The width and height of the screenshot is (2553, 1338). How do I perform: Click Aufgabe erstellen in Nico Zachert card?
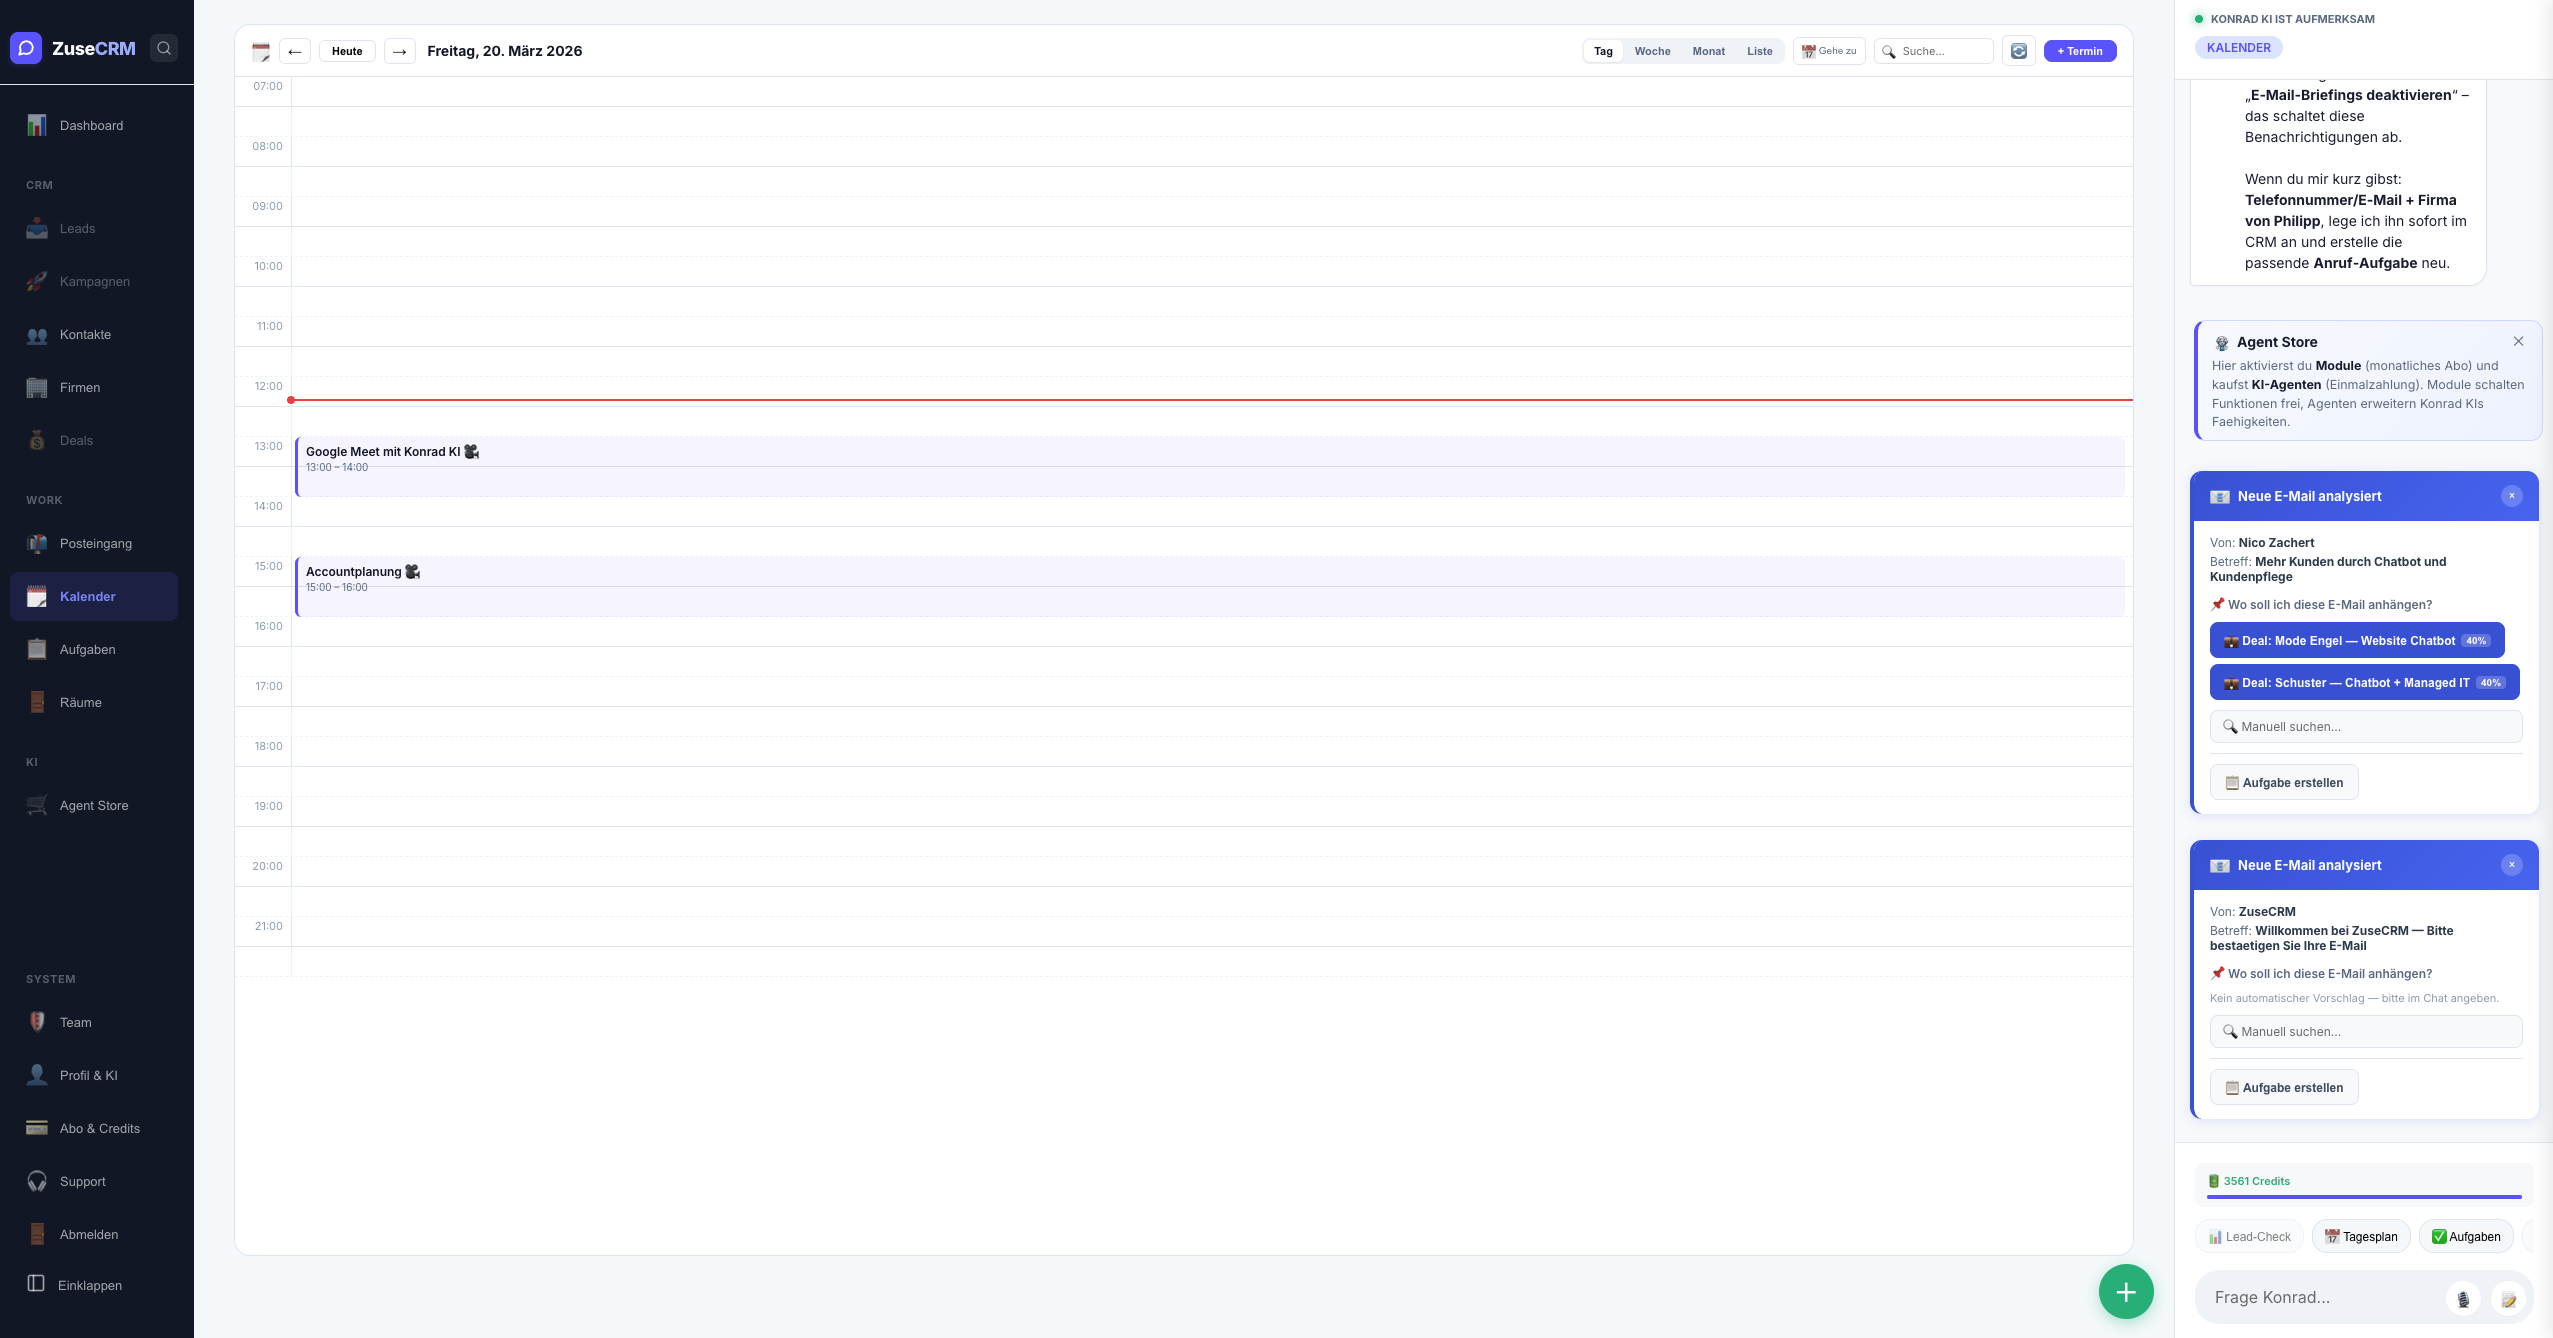coord(2284,782)
